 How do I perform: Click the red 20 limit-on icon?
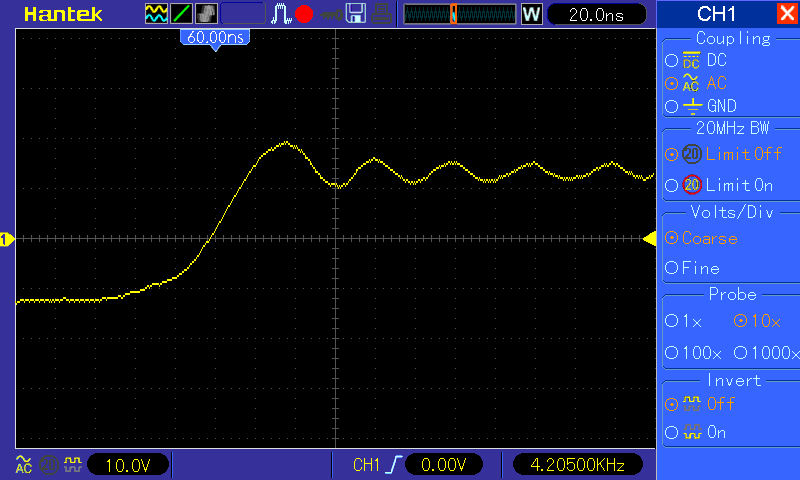(x=692, y=185)
